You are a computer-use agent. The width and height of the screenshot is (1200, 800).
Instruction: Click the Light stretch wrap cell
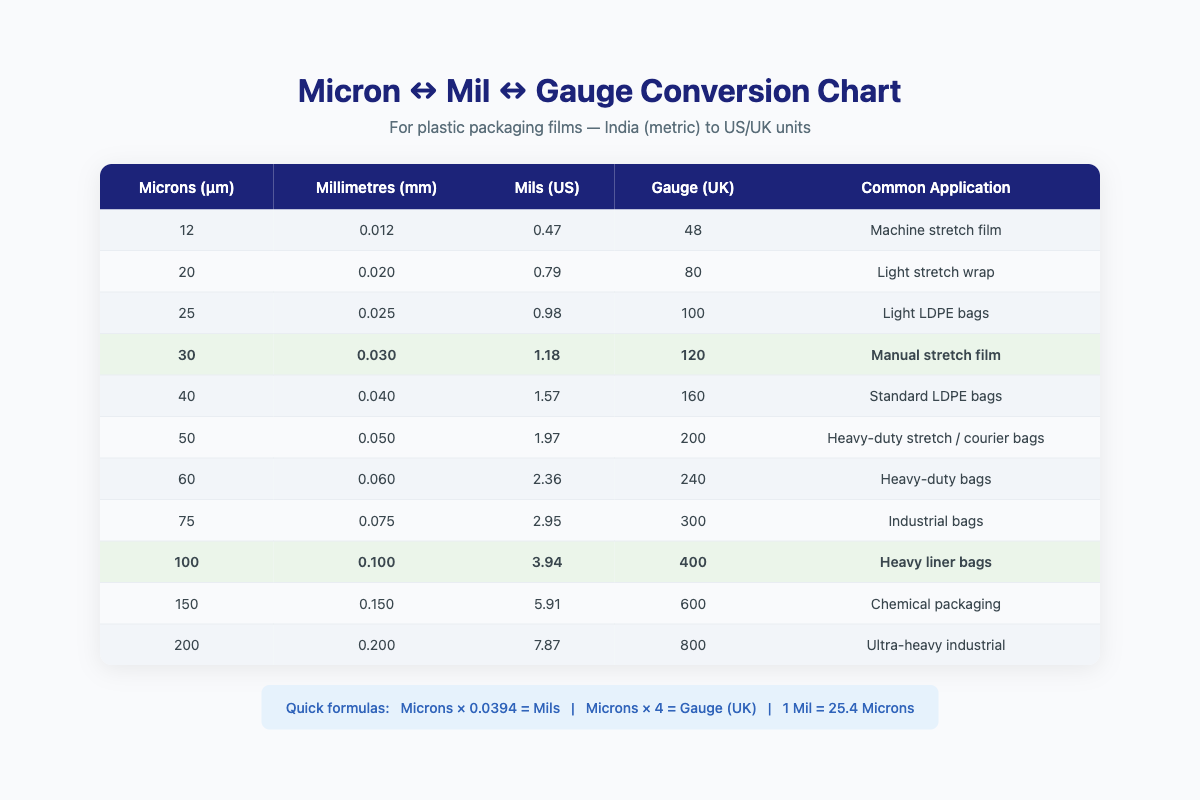click(936, 272)
